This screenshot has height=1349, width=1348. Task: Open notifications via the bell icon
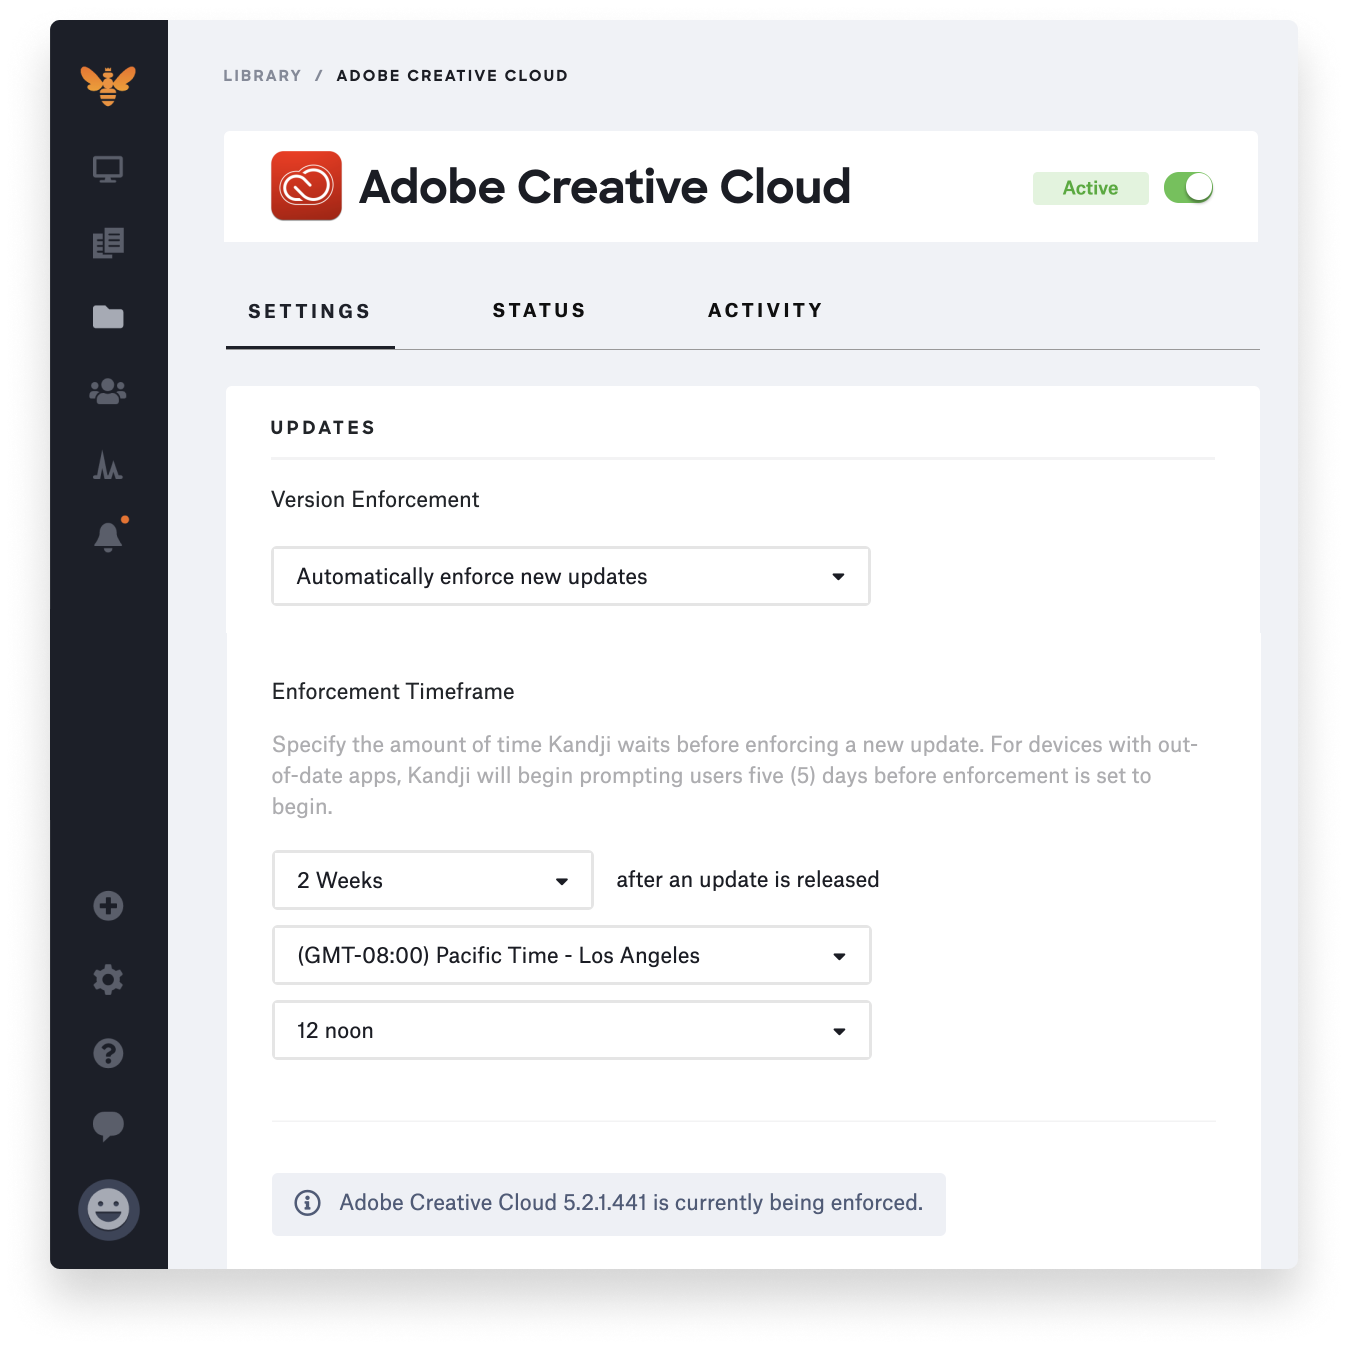pos(108,535)
